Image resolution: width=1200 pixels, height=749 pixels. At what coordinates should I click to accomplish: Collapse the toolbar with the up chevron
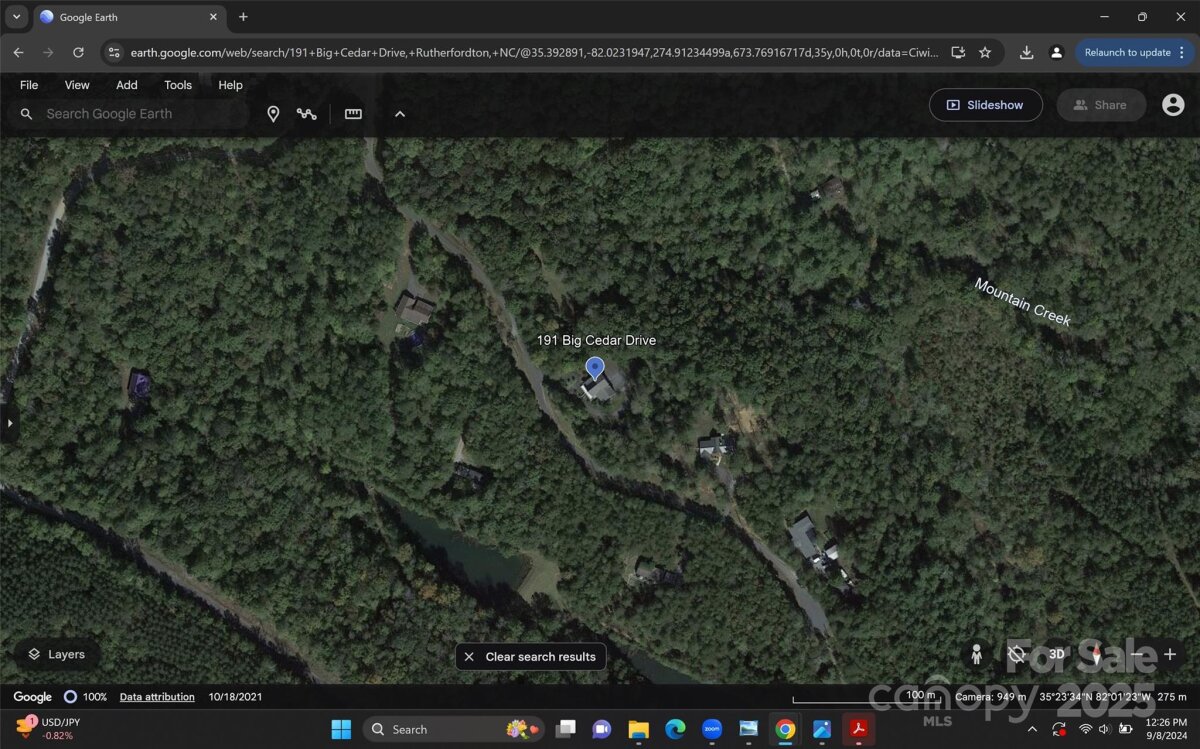(x=400, y=114)
